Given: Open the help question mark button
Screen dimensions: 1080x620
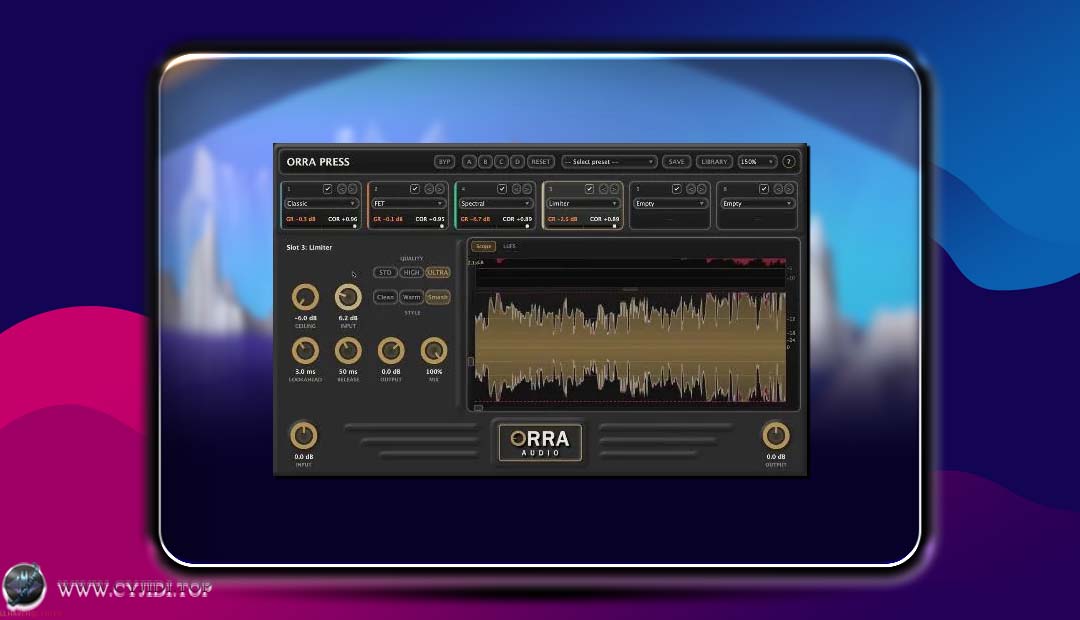Looking at the screenshot, I should click(x=789, y=162).
